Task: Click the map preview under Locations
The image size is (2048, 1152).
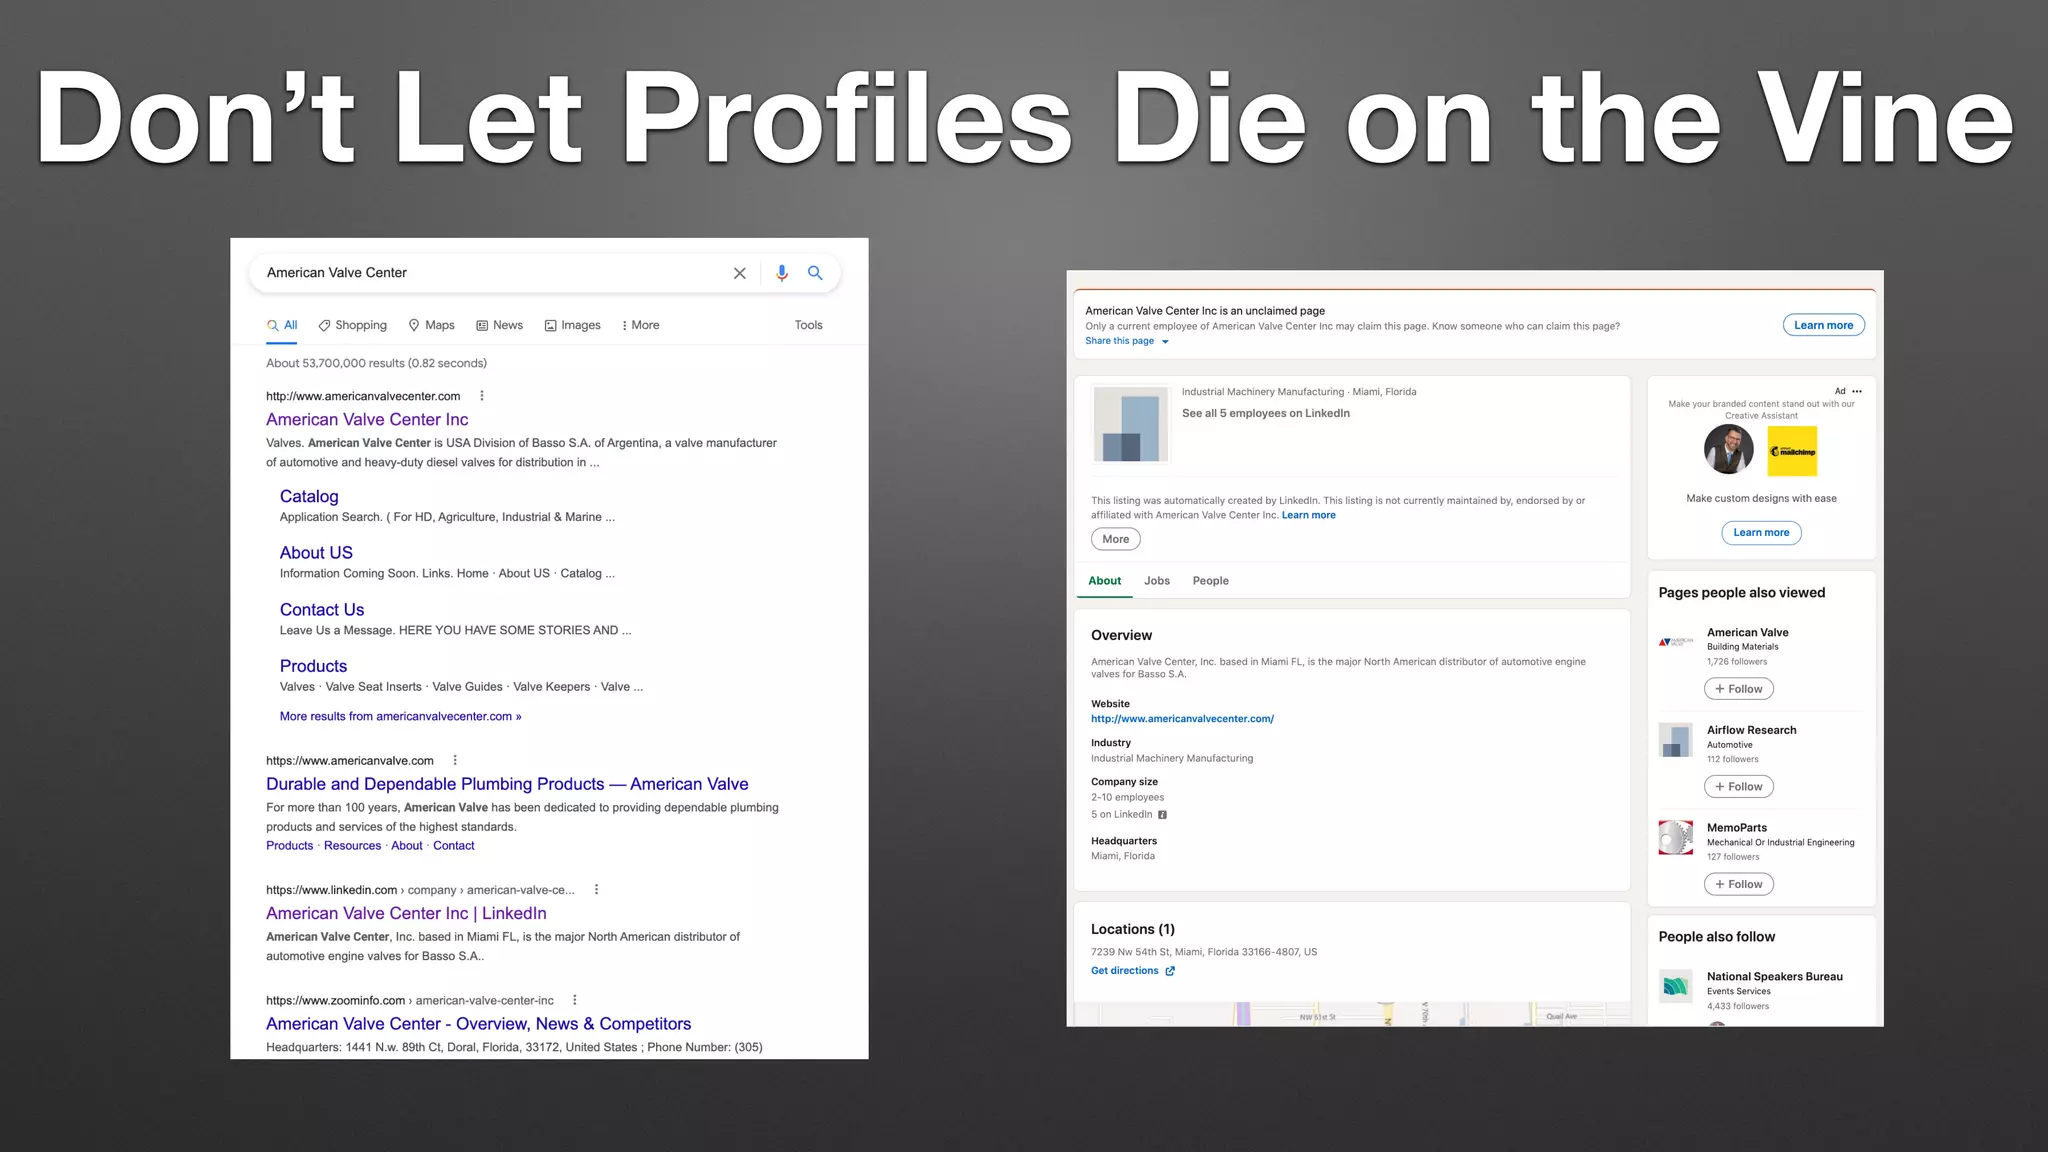Action: click(1352, 1014)
